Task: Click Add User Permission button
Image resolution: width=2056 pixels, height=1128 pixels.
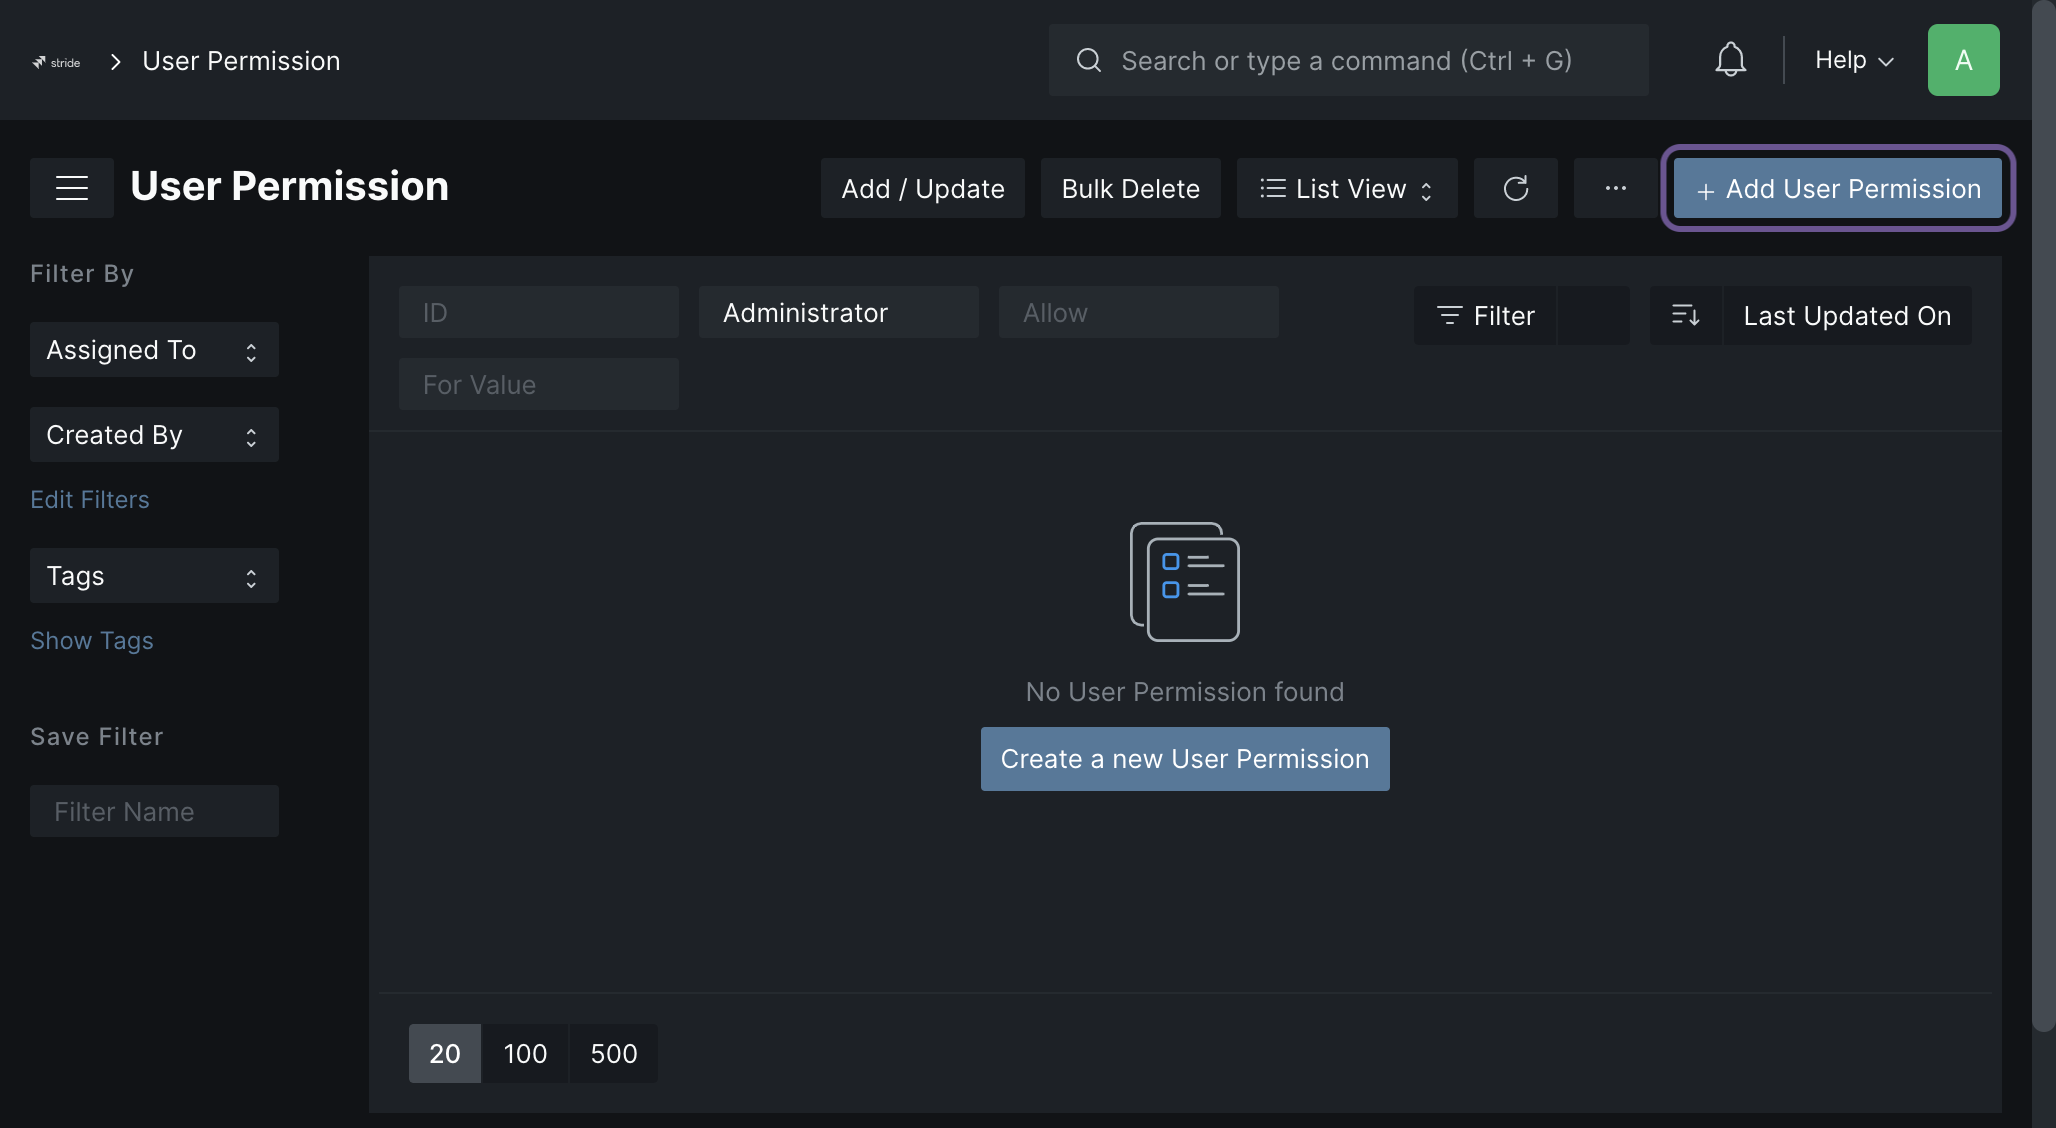Action: click(1837, 188)
